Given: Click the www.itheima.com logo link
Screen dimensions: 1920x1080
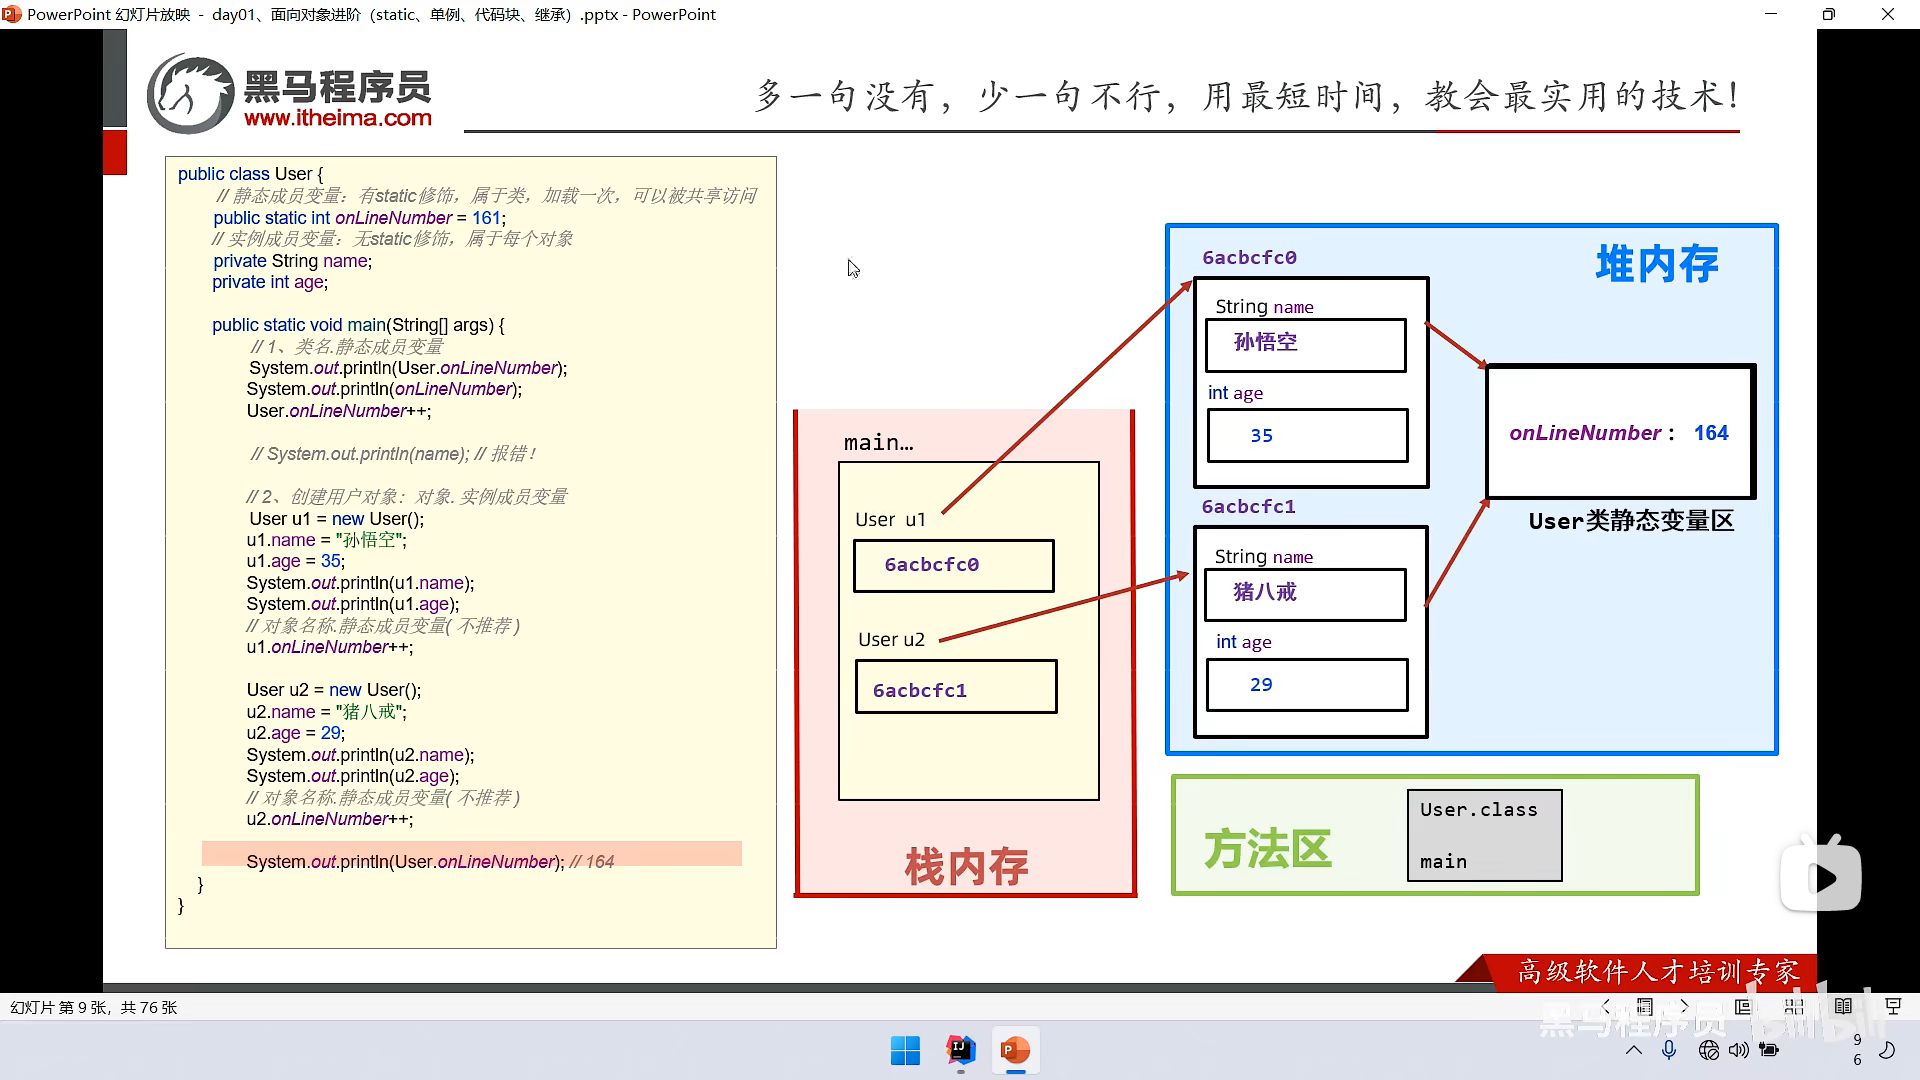Looking at the screenshot, I should [337, 118].
